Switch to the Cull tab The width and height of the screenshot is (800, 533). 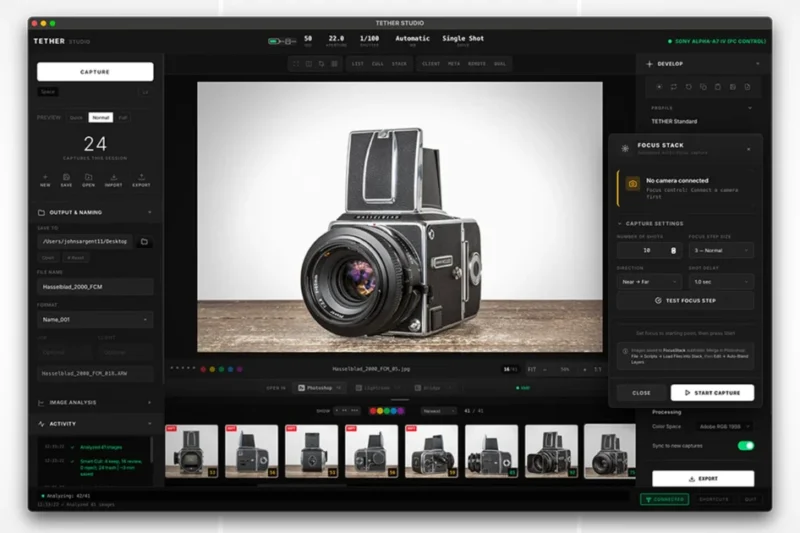[x=378, y=64]
